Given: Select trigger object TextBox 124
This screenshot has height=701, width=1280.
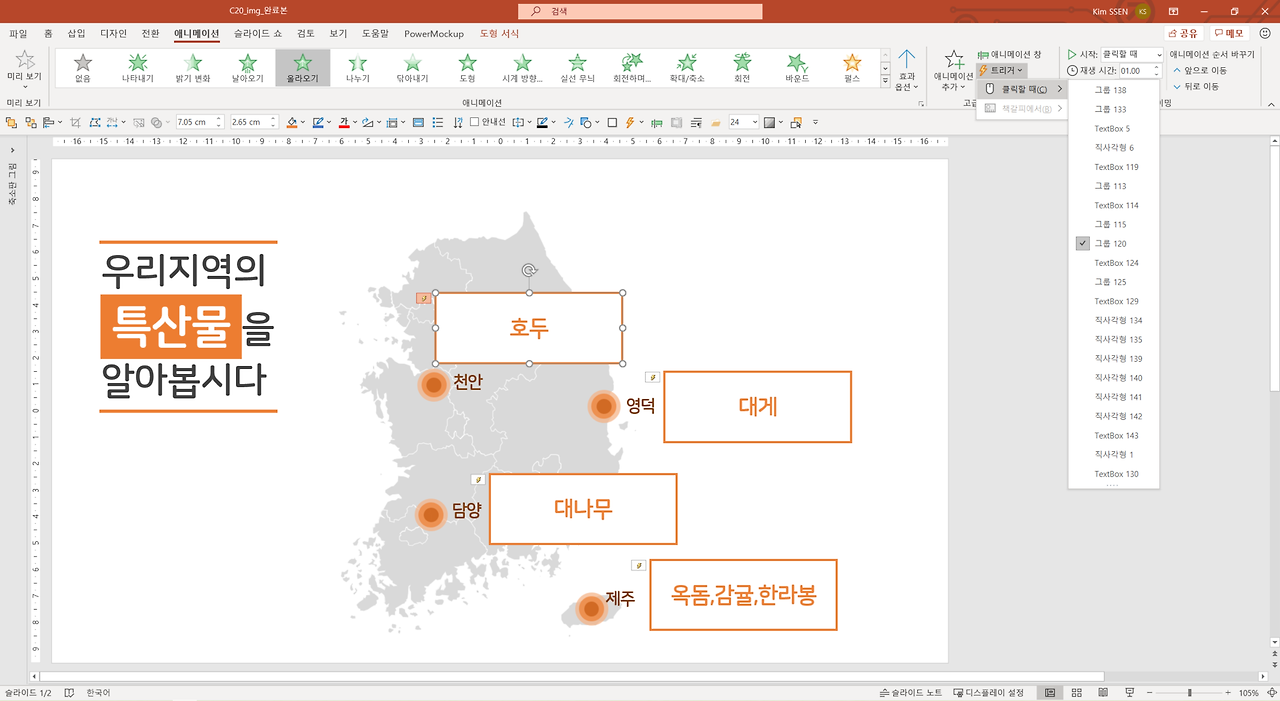Looking at the screenshot, I should [1114, 262].
